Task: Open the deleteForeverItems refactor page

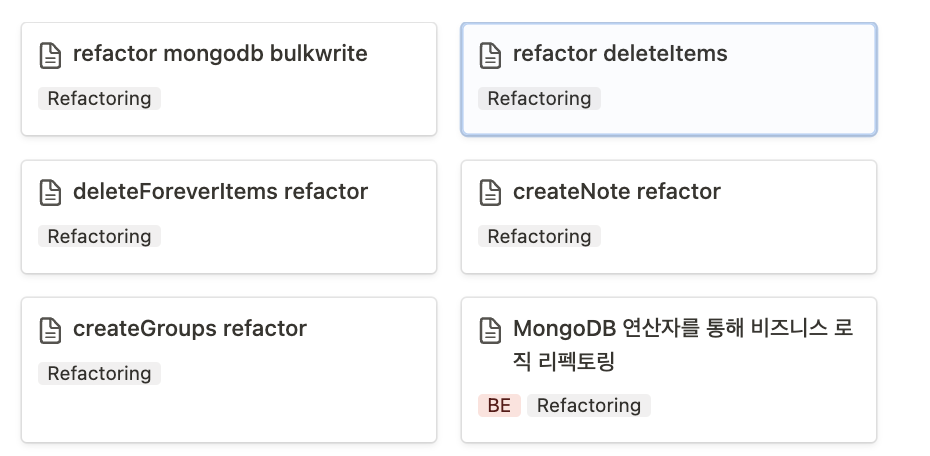Action: (220, 191)
